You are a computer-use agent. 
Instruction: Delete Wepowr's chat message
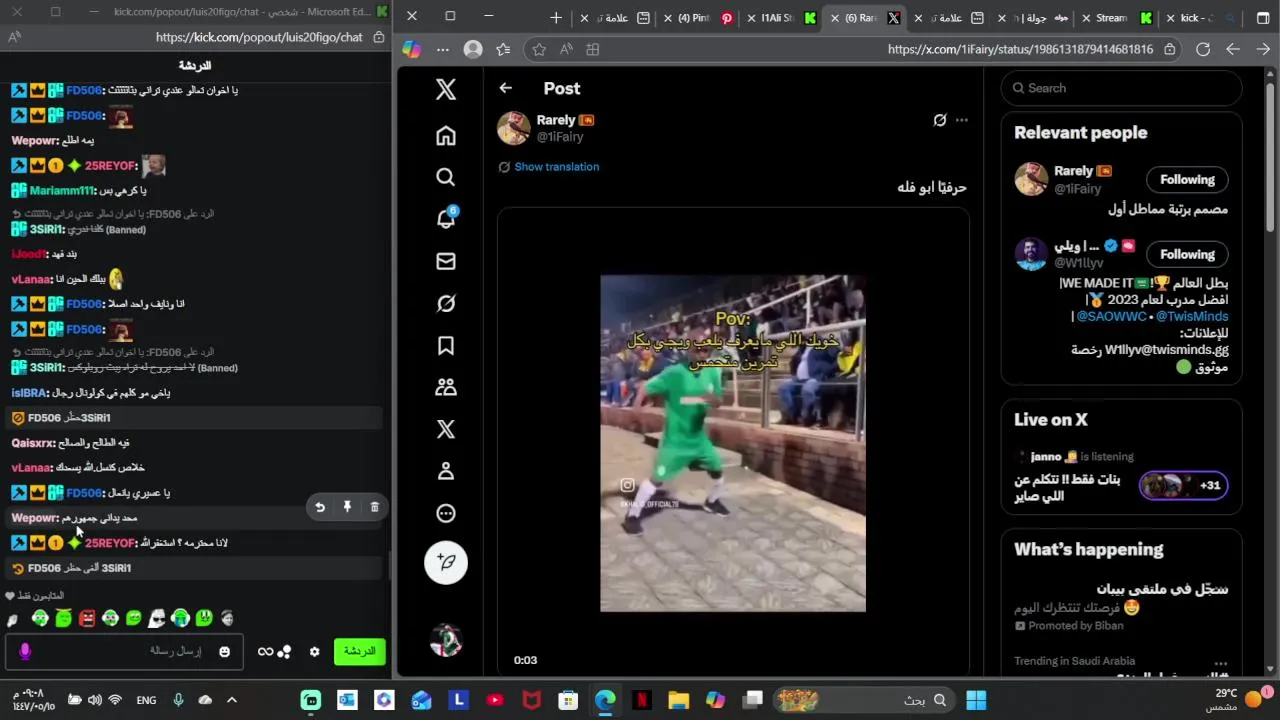pyautogui.click(x=375, y=507)
